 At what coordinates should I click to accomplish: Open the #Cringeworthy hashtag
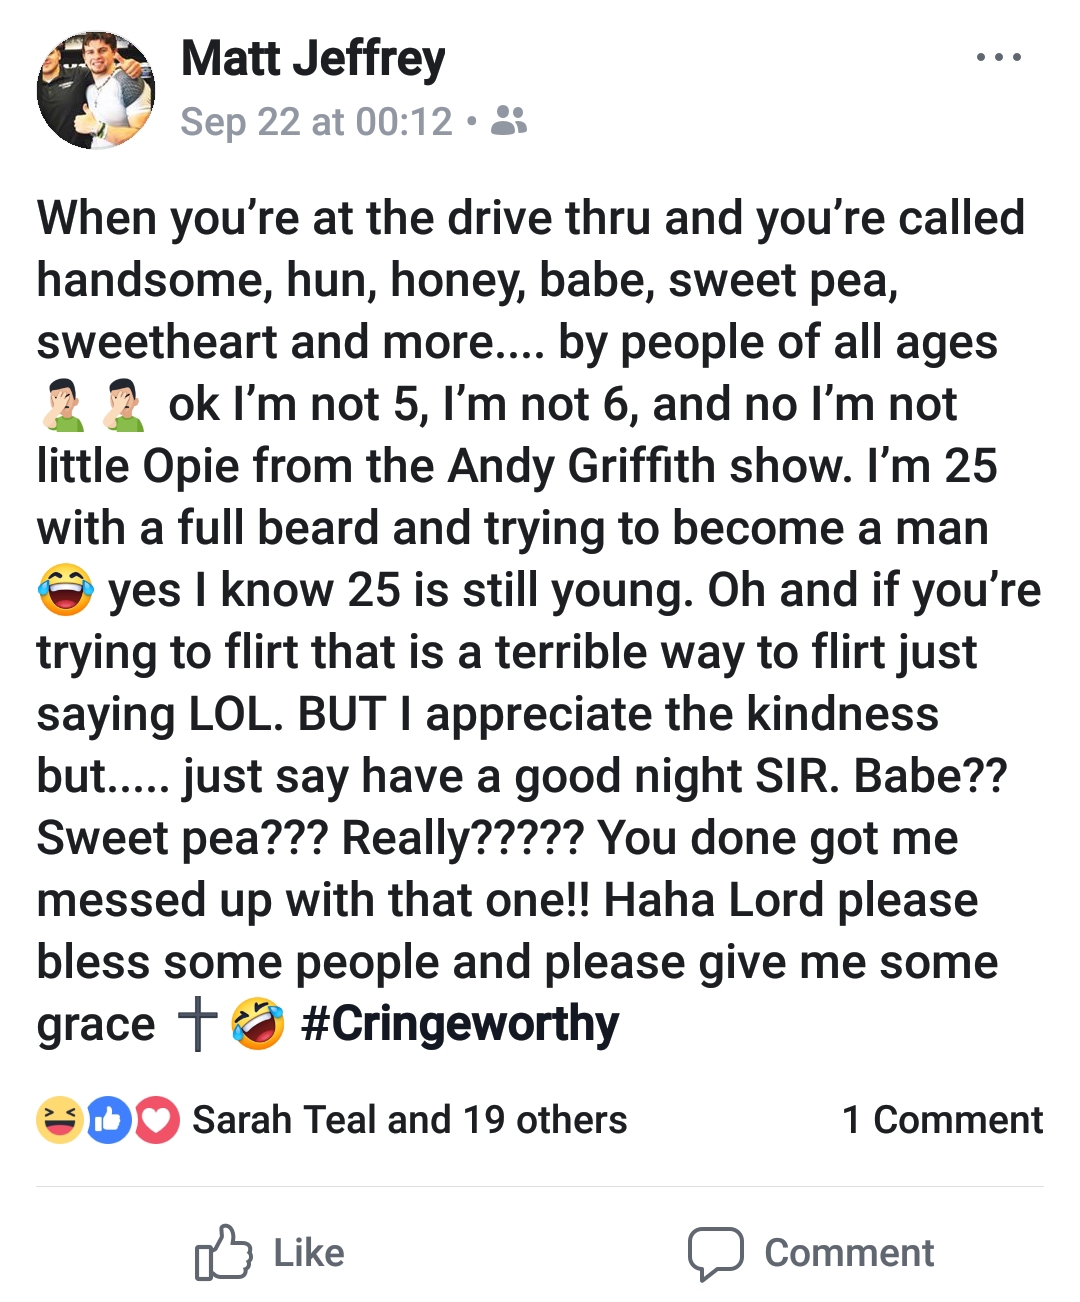[460, 1023]
